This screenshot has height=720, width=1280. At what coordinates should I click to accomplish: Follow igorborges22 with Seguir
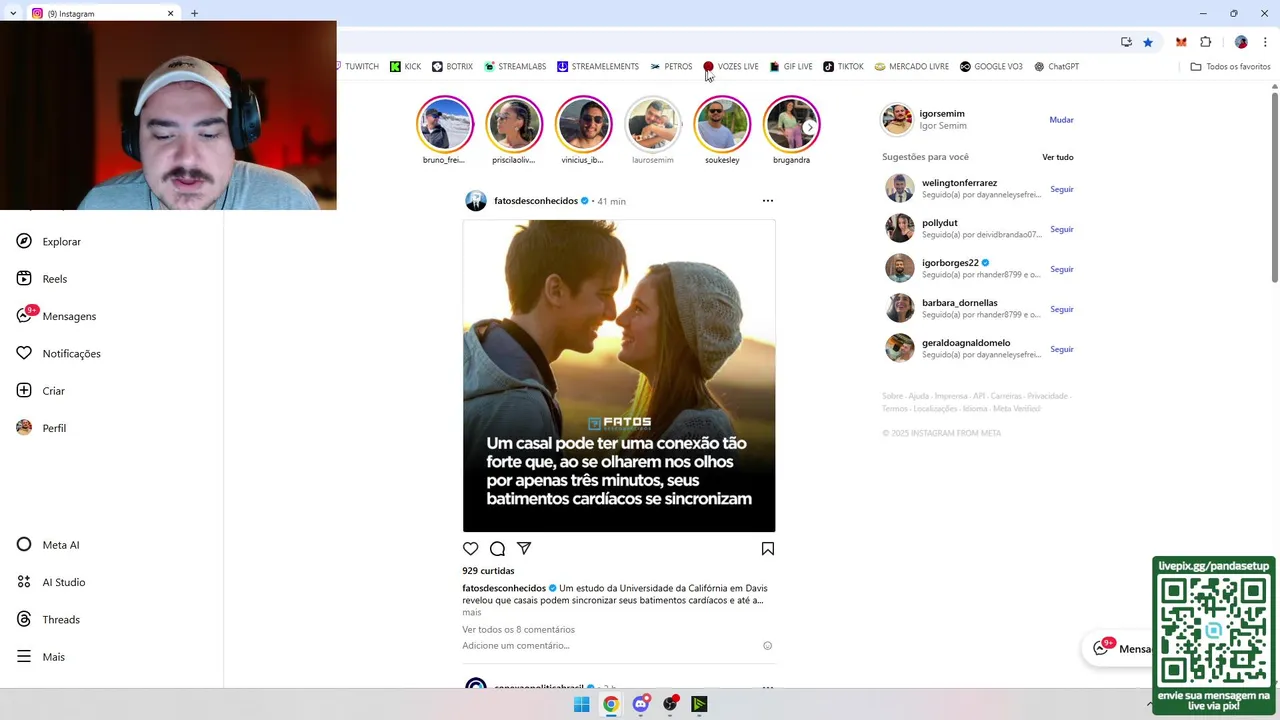tap(1062, 269)
